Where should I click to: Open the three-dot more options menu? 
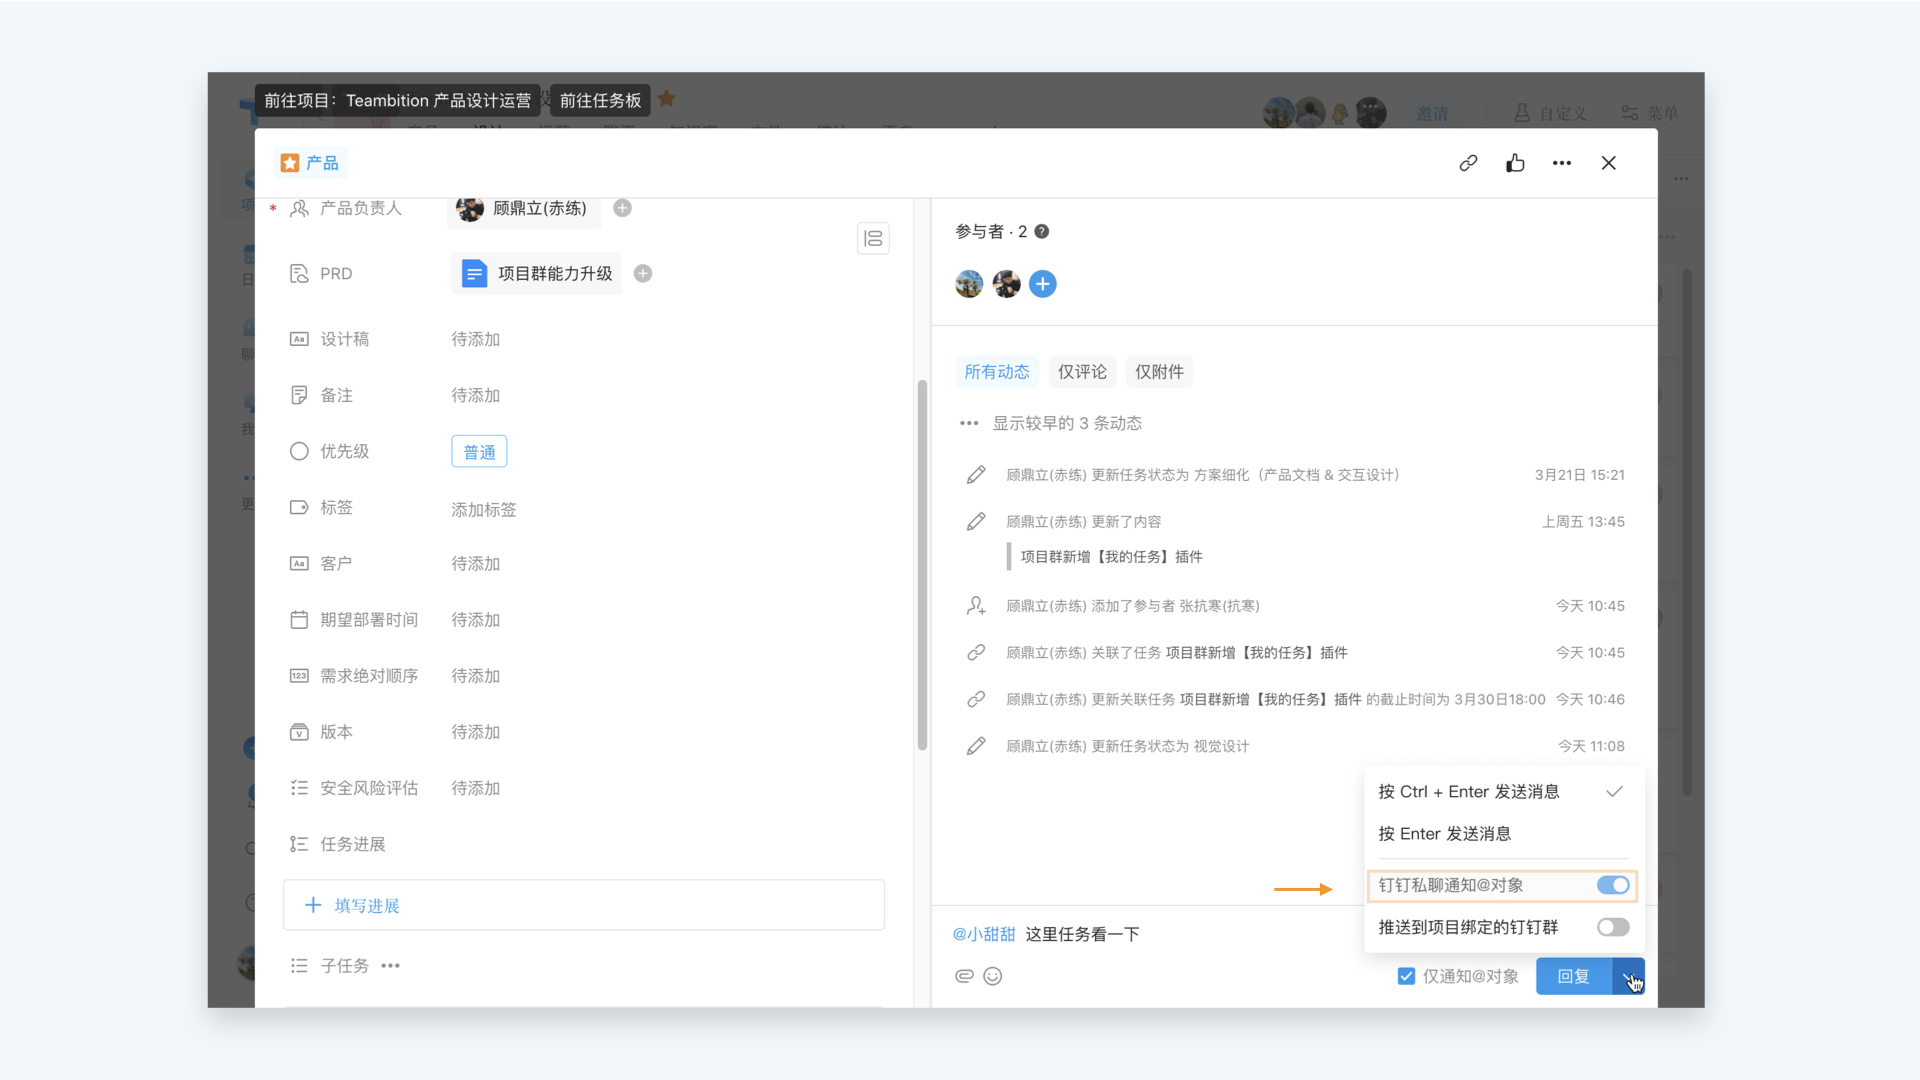1561,163
